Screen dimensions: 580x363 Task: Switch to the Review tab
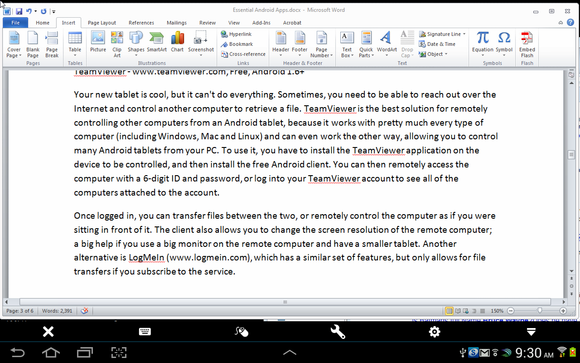click(207, 23)
